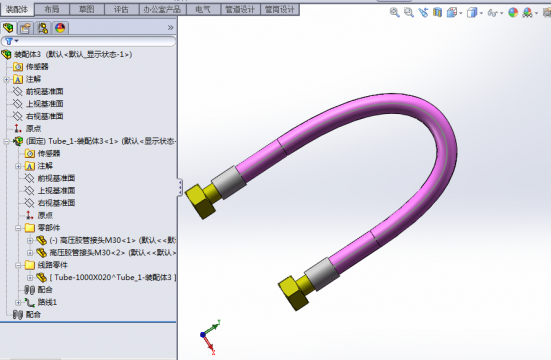
Task: Select the Section View icon
Action: pyautogui.click(x=437, y=13)
